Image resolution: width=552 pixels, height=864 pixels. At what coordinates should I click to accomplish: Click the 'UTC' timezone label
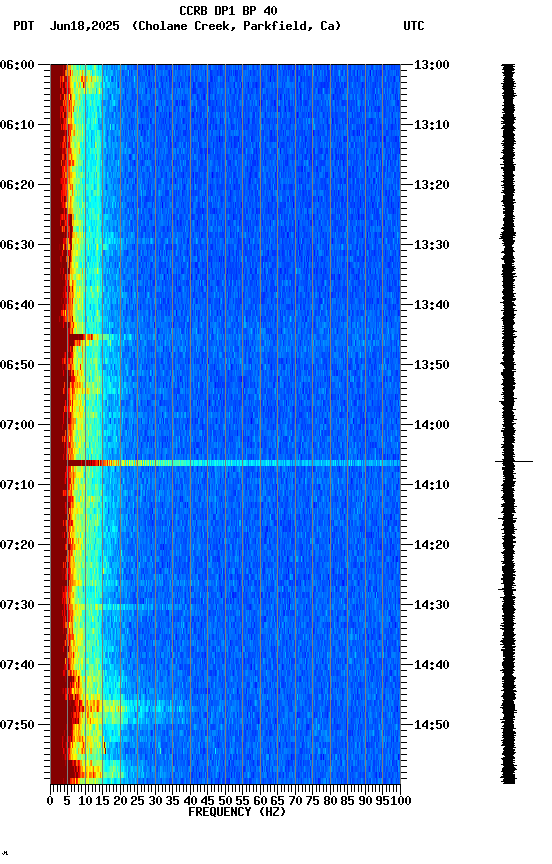(x=414, y=26)
